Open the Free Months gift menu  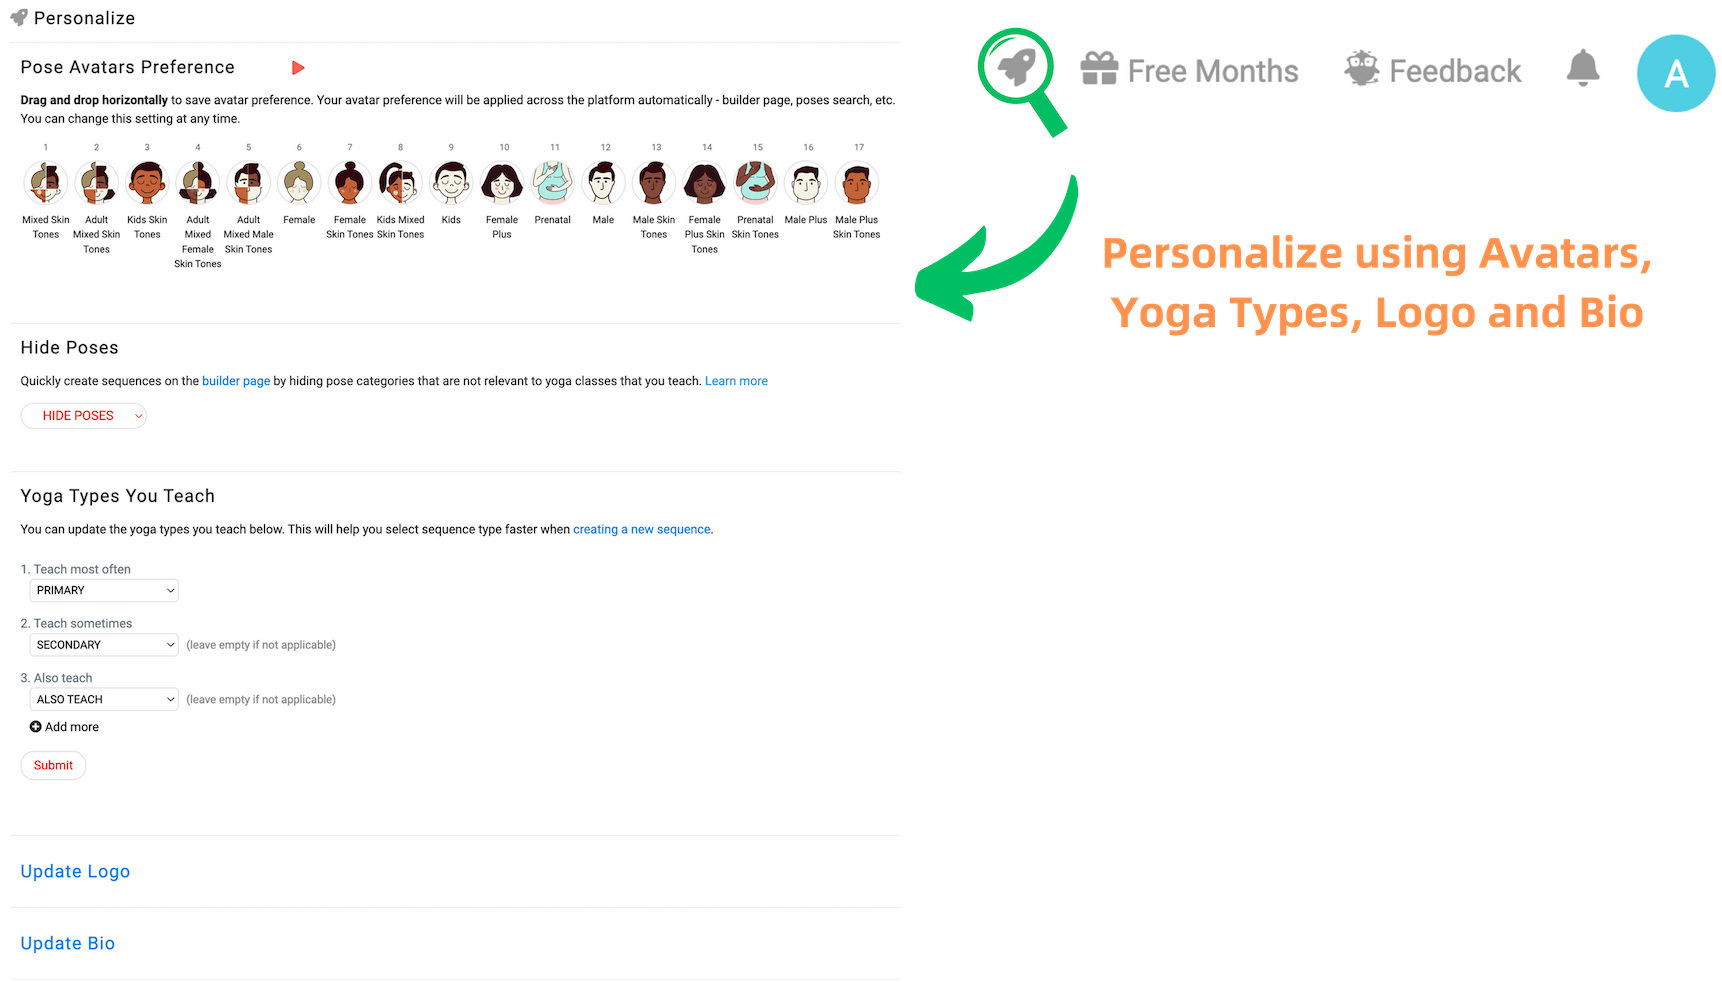(x=1189, y=70)
